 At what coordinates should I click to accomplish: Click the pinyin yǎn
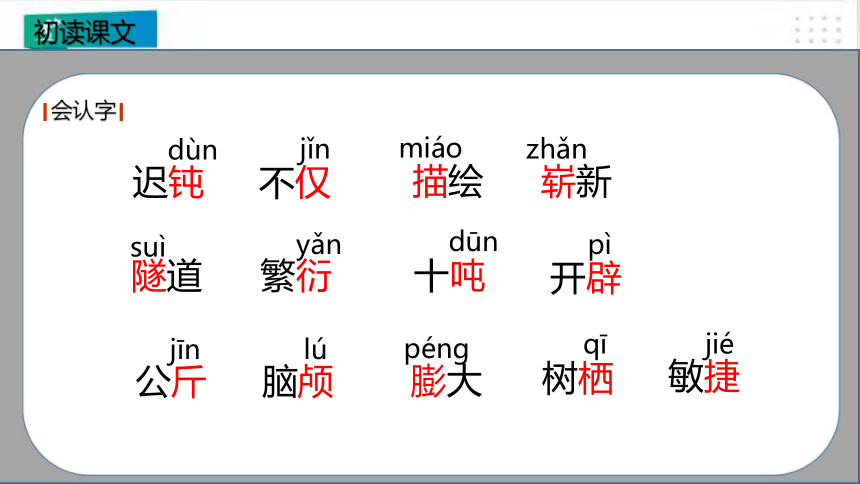(x=319, y=246)
